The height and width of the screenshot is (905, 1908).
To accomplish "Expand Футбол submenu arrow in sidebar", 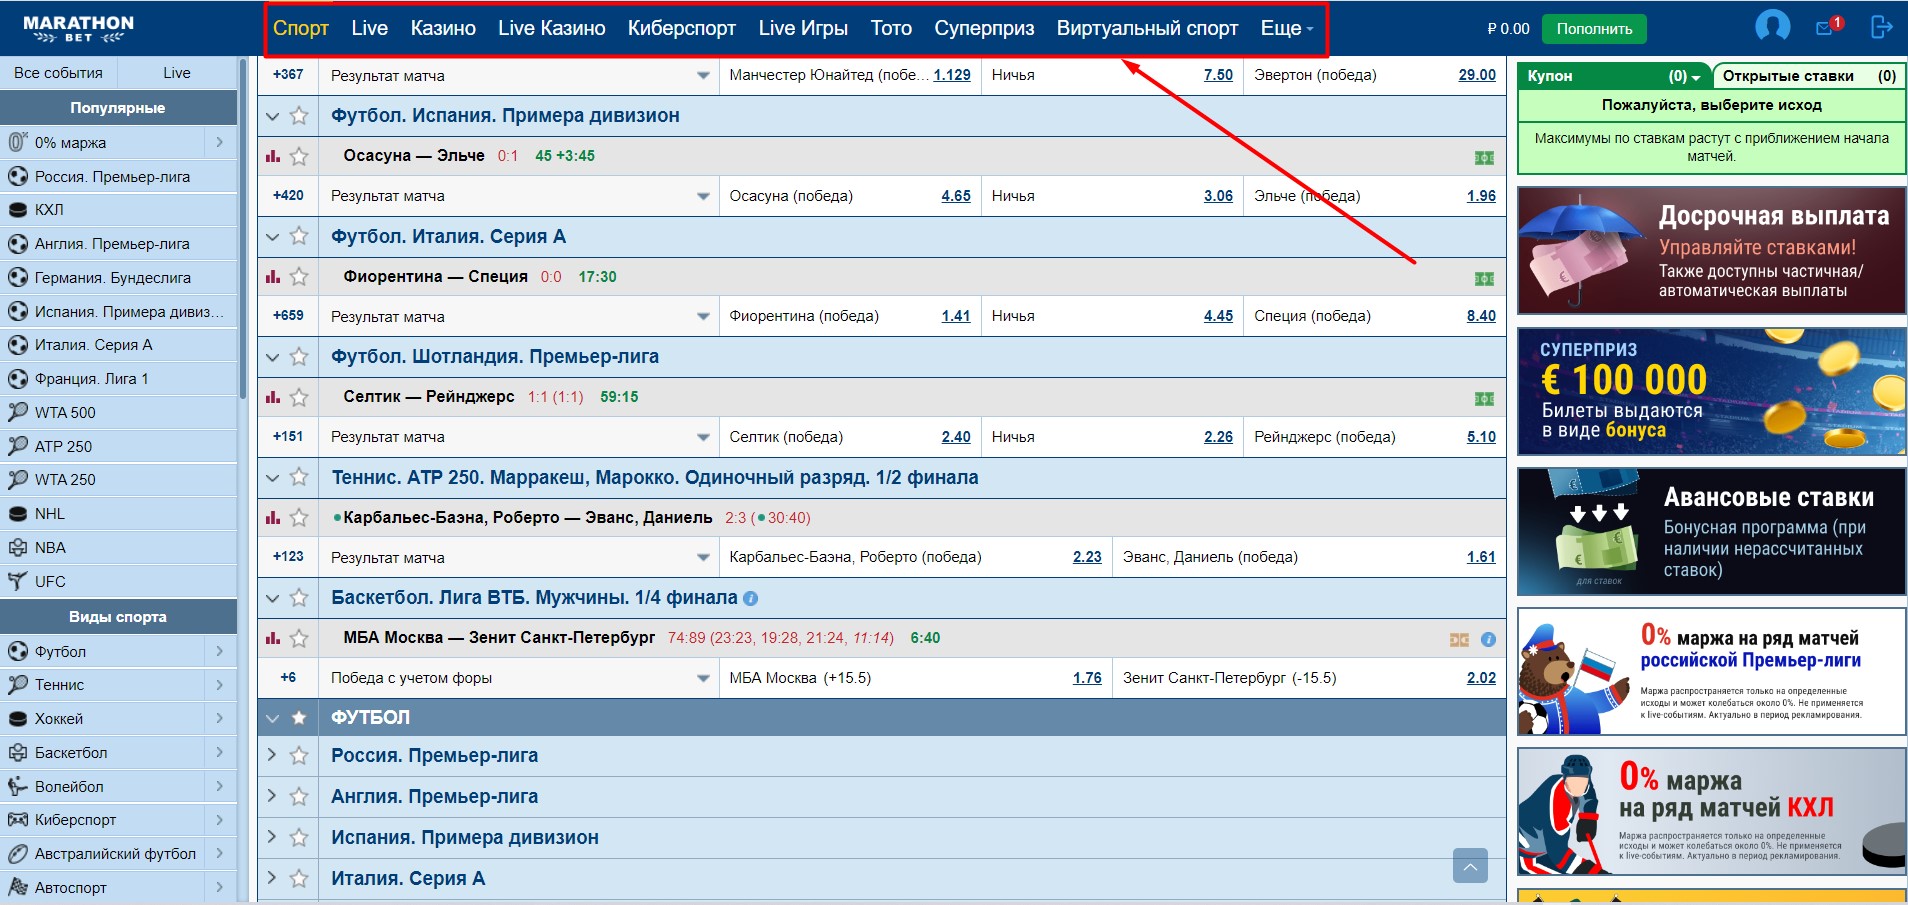I will coord(220,651).
